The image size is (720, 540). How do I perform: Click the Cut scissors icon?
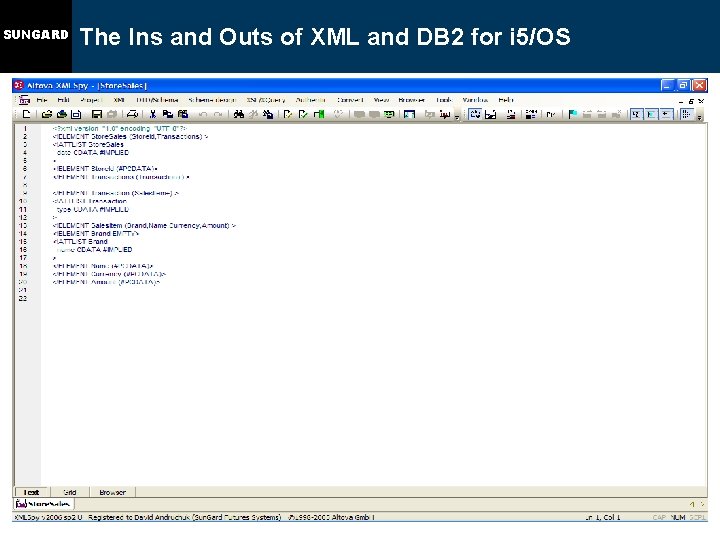pyautogui.click(x=153, y=114)
